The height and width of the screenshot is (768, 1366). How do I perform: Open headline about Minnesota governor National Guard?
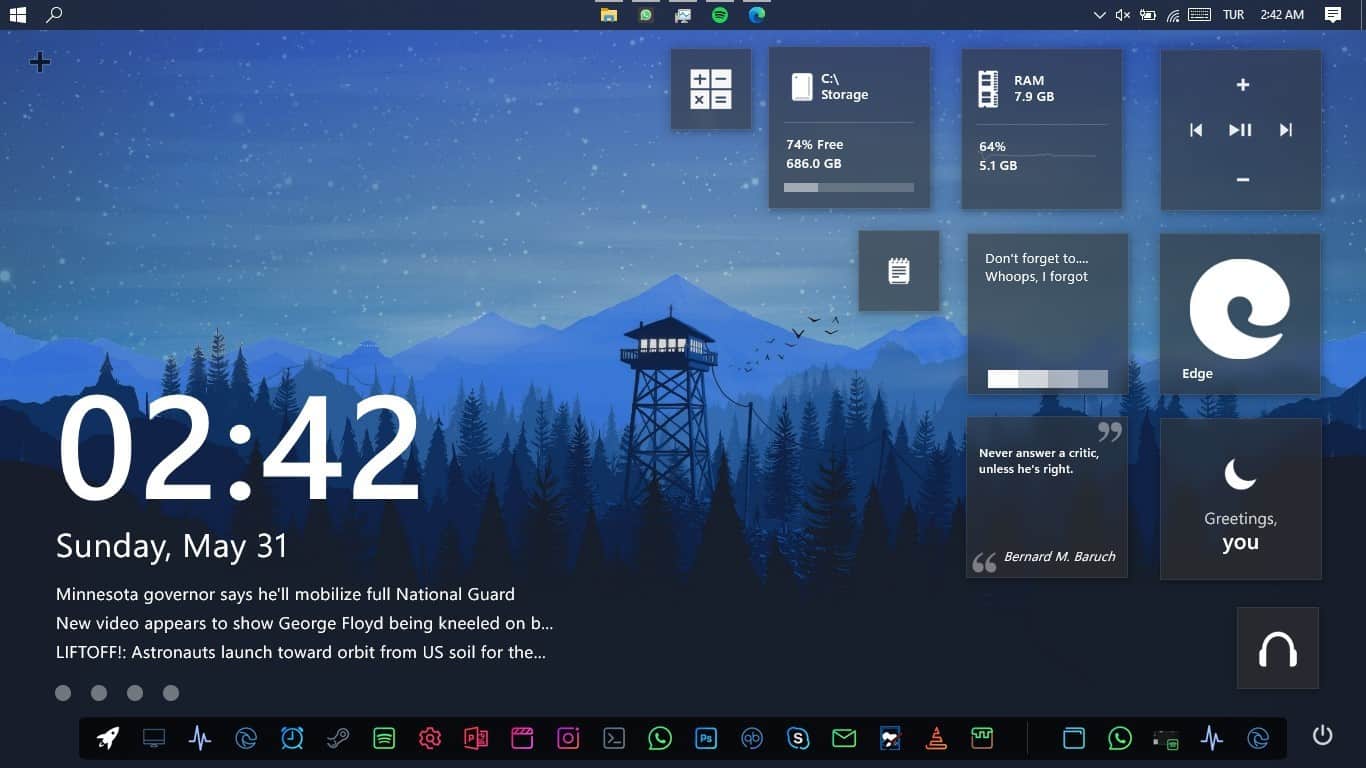[286, 594]
